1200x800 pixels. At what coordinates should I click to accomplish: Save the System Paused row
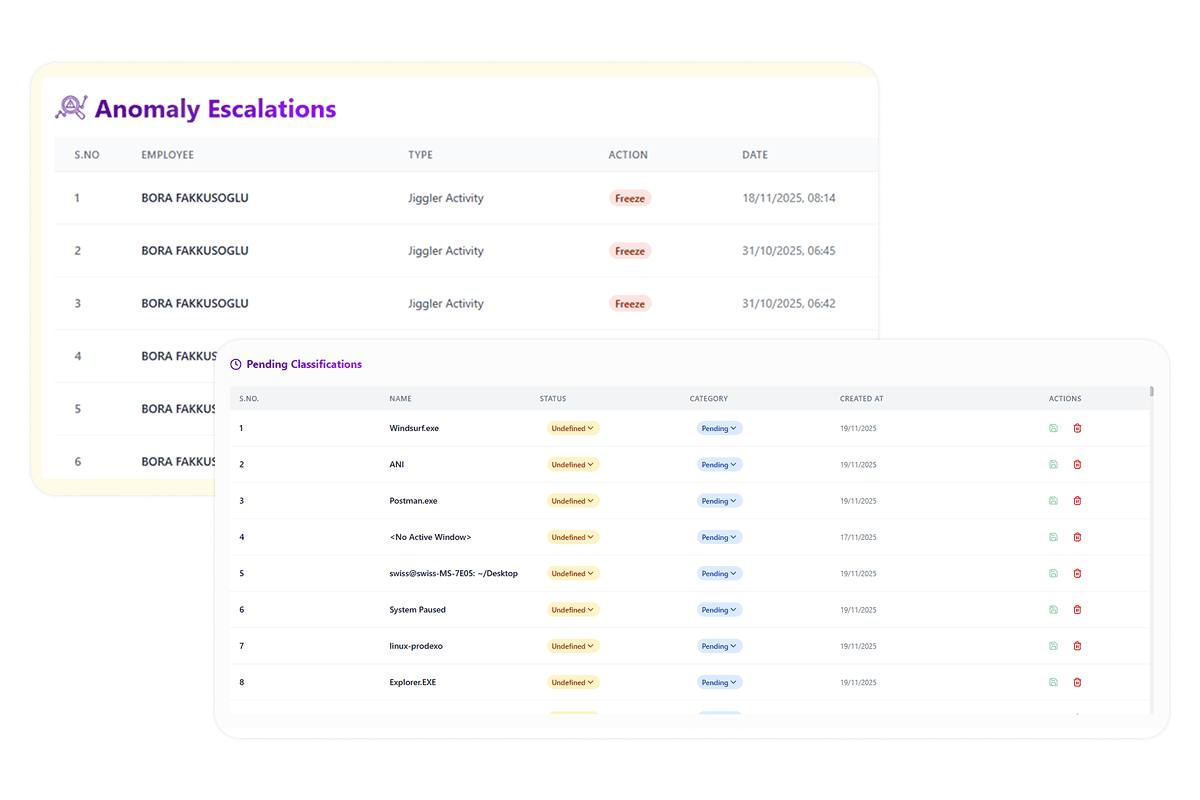[1053, 610]
